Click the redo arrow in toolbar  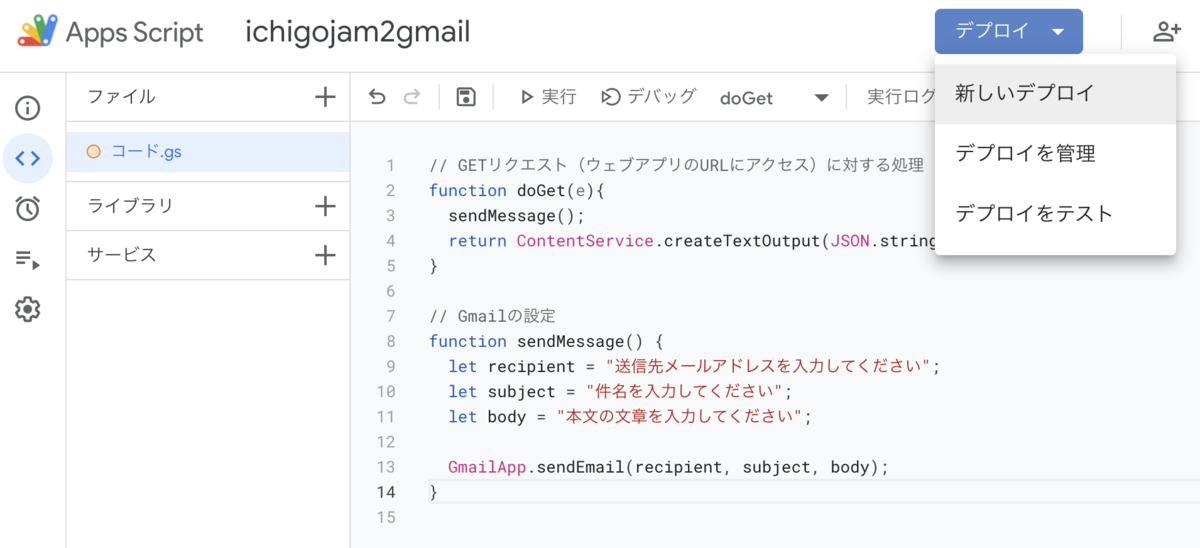tap(412, 97)
